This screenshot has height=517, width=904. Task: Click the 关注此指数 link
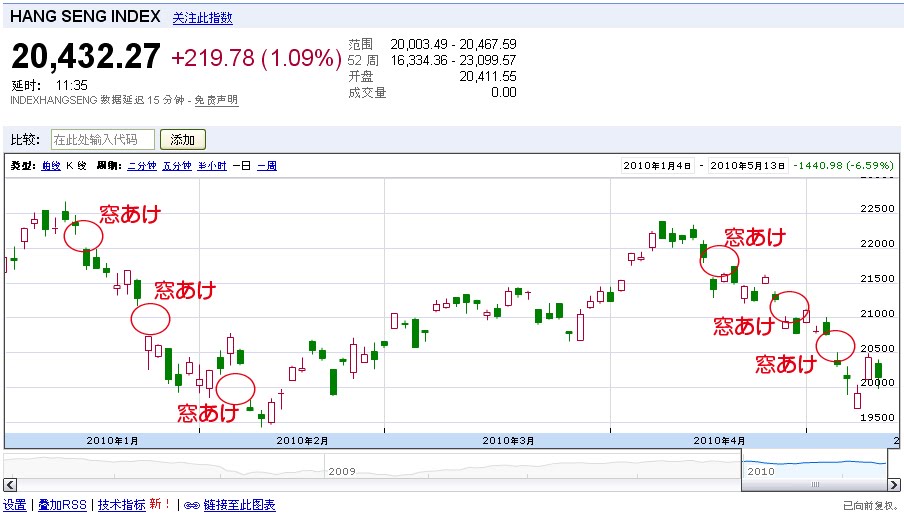pos(202,18)
